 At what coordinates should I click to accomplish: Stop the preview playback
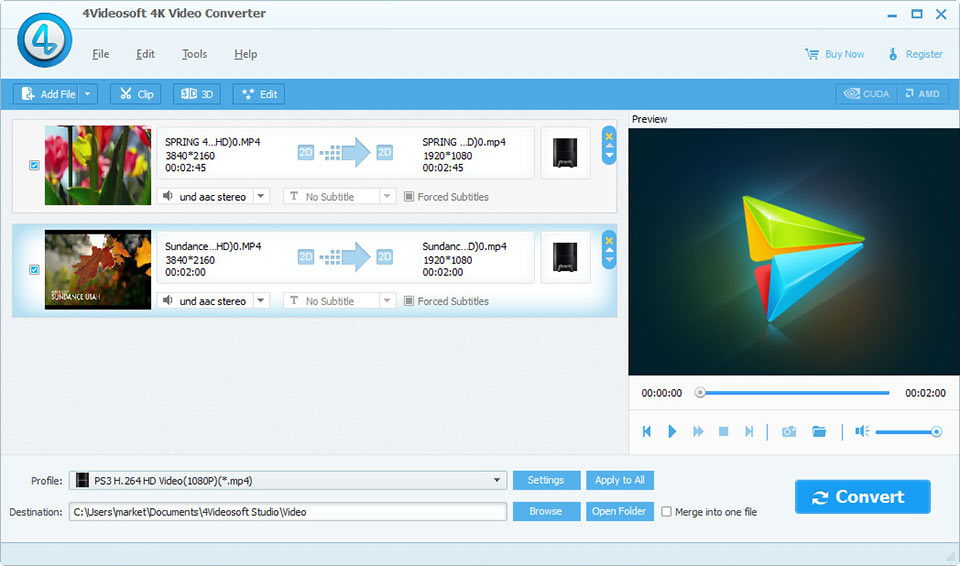tap(724, 431)
